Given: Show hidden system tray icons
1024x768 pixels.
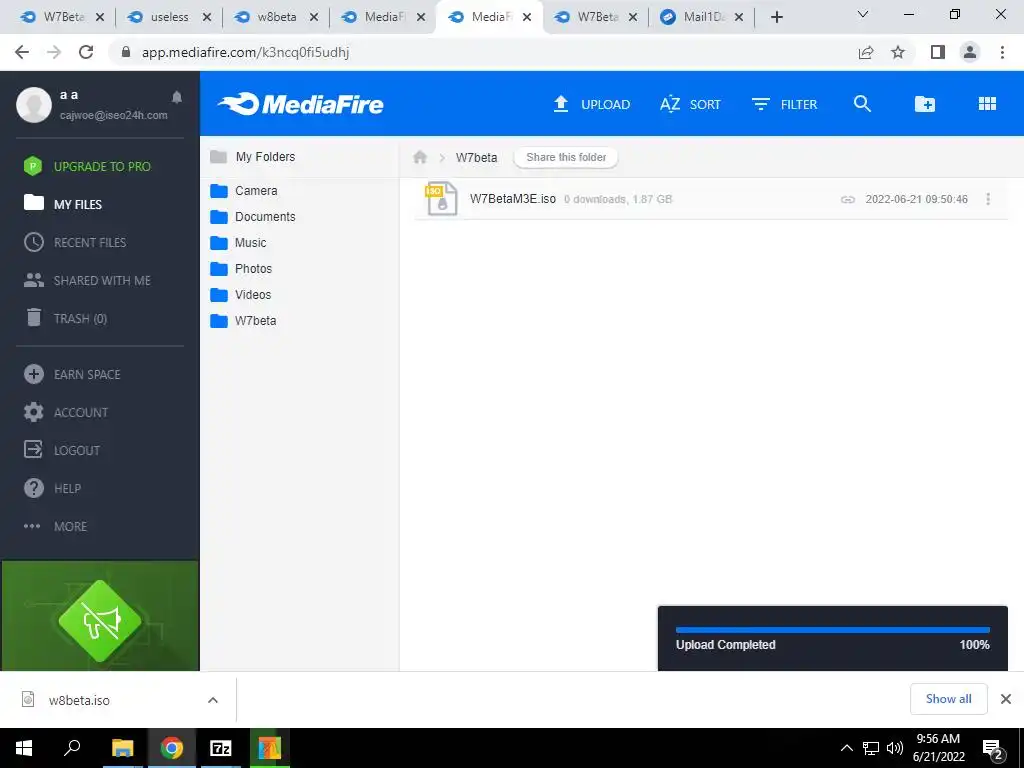Looking at the screenshot, I should 846,748.
